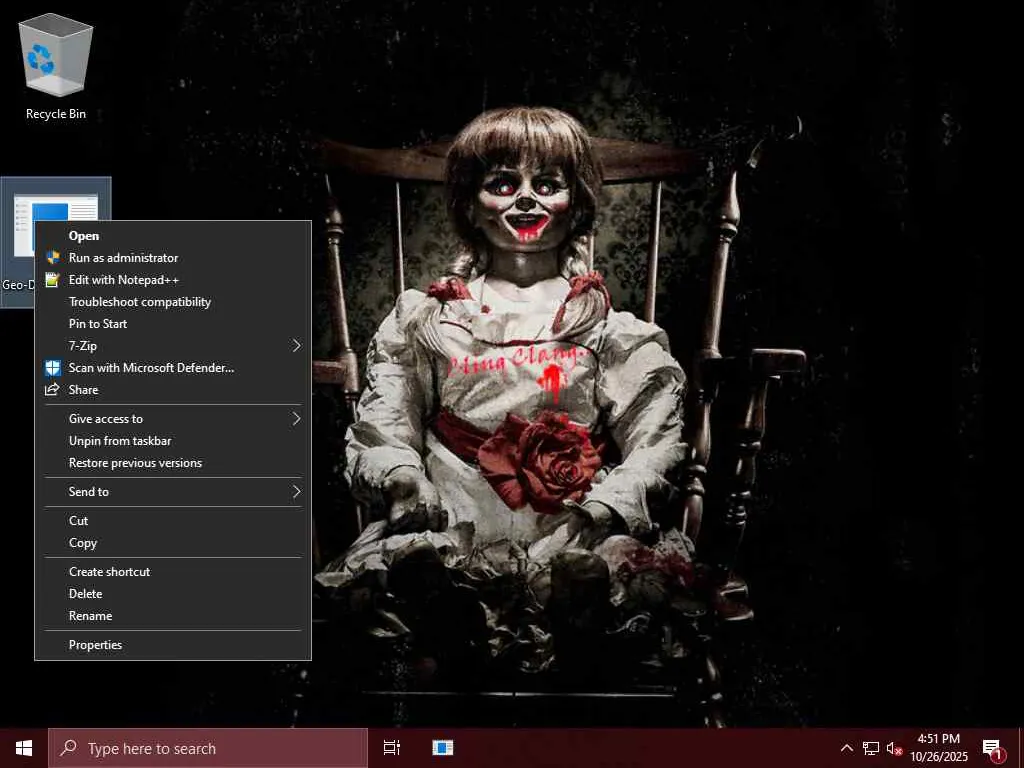Open Task View from the taskbar
This screenshot has height=768, width=1024.
[392, 748]
